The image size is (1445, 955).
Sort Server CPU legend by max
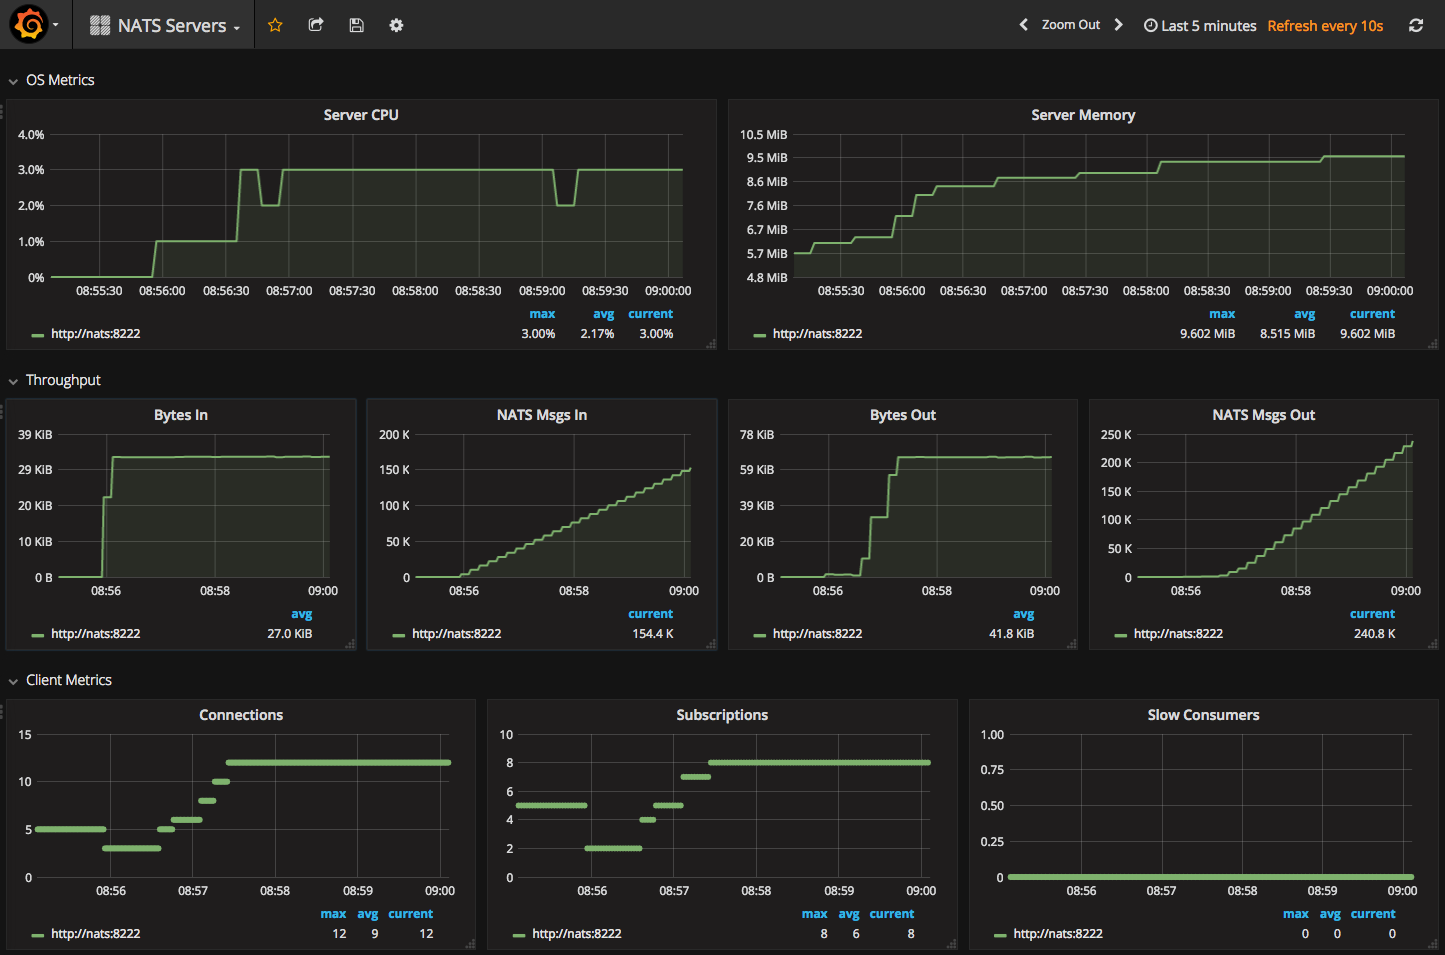click(542, 314)
